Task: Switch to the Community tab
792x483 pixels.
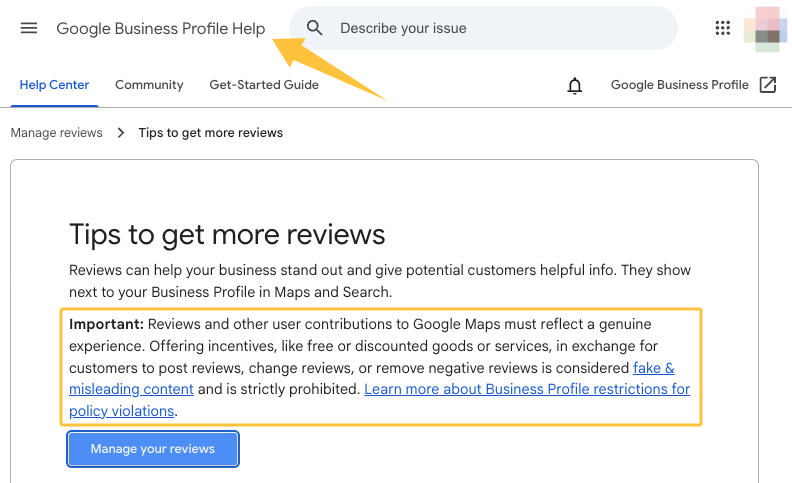Action: (x=149, y=85)
